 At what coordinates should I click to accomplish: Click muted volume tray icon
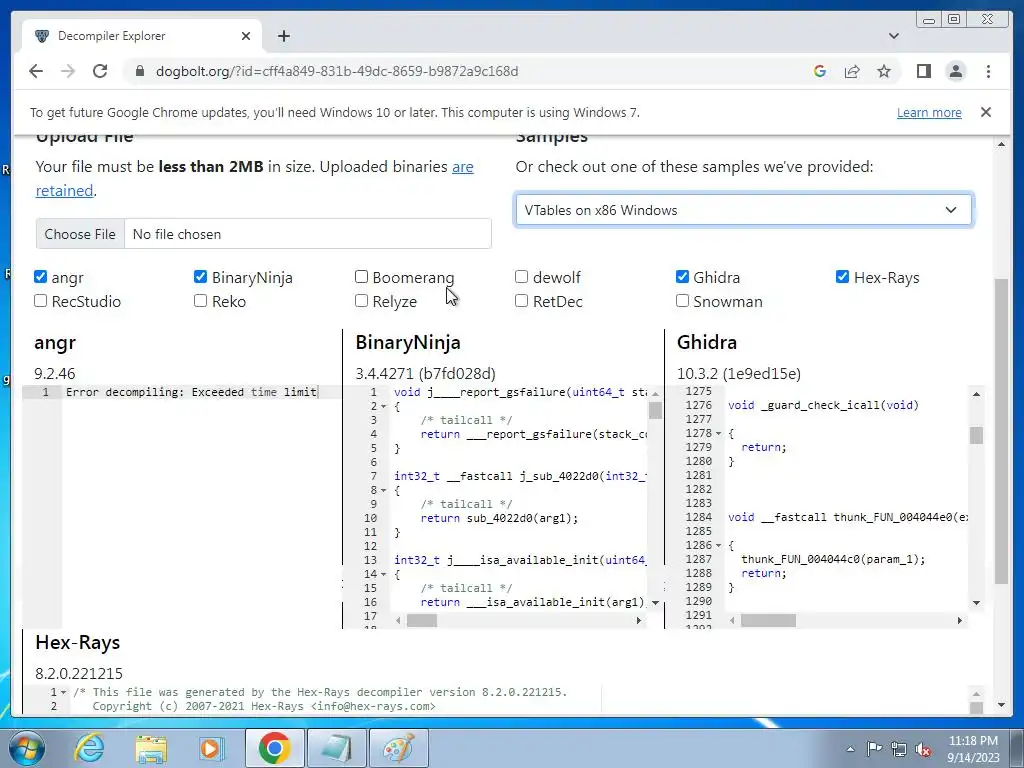pos(923,750)
